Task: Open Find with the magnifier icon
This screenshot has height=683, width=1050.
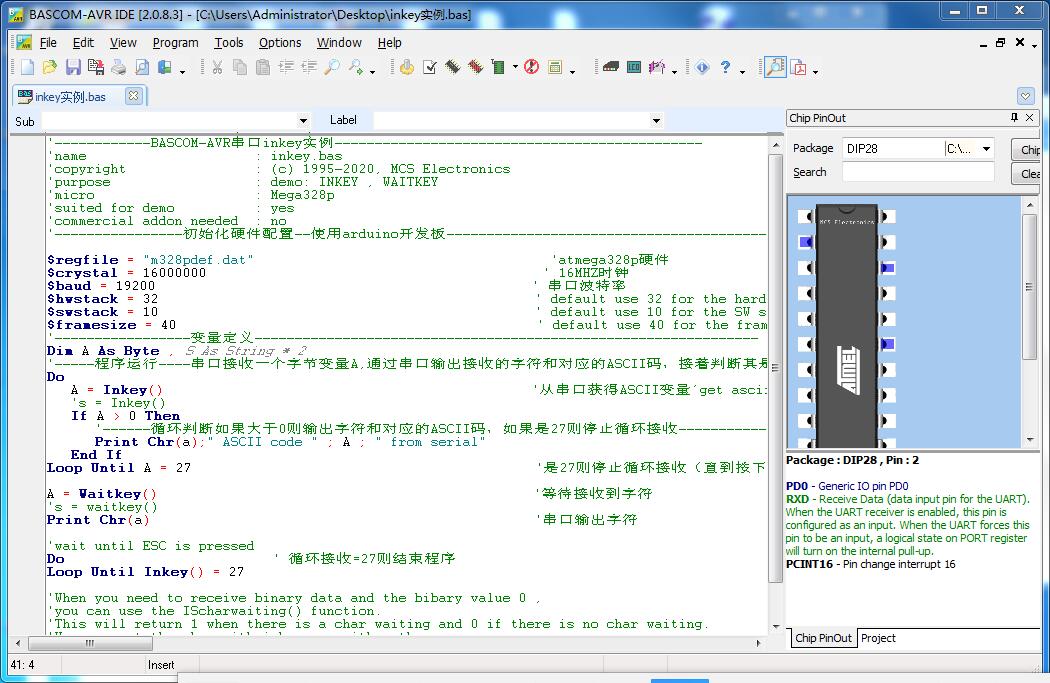Action: click(x=332, y=67)
